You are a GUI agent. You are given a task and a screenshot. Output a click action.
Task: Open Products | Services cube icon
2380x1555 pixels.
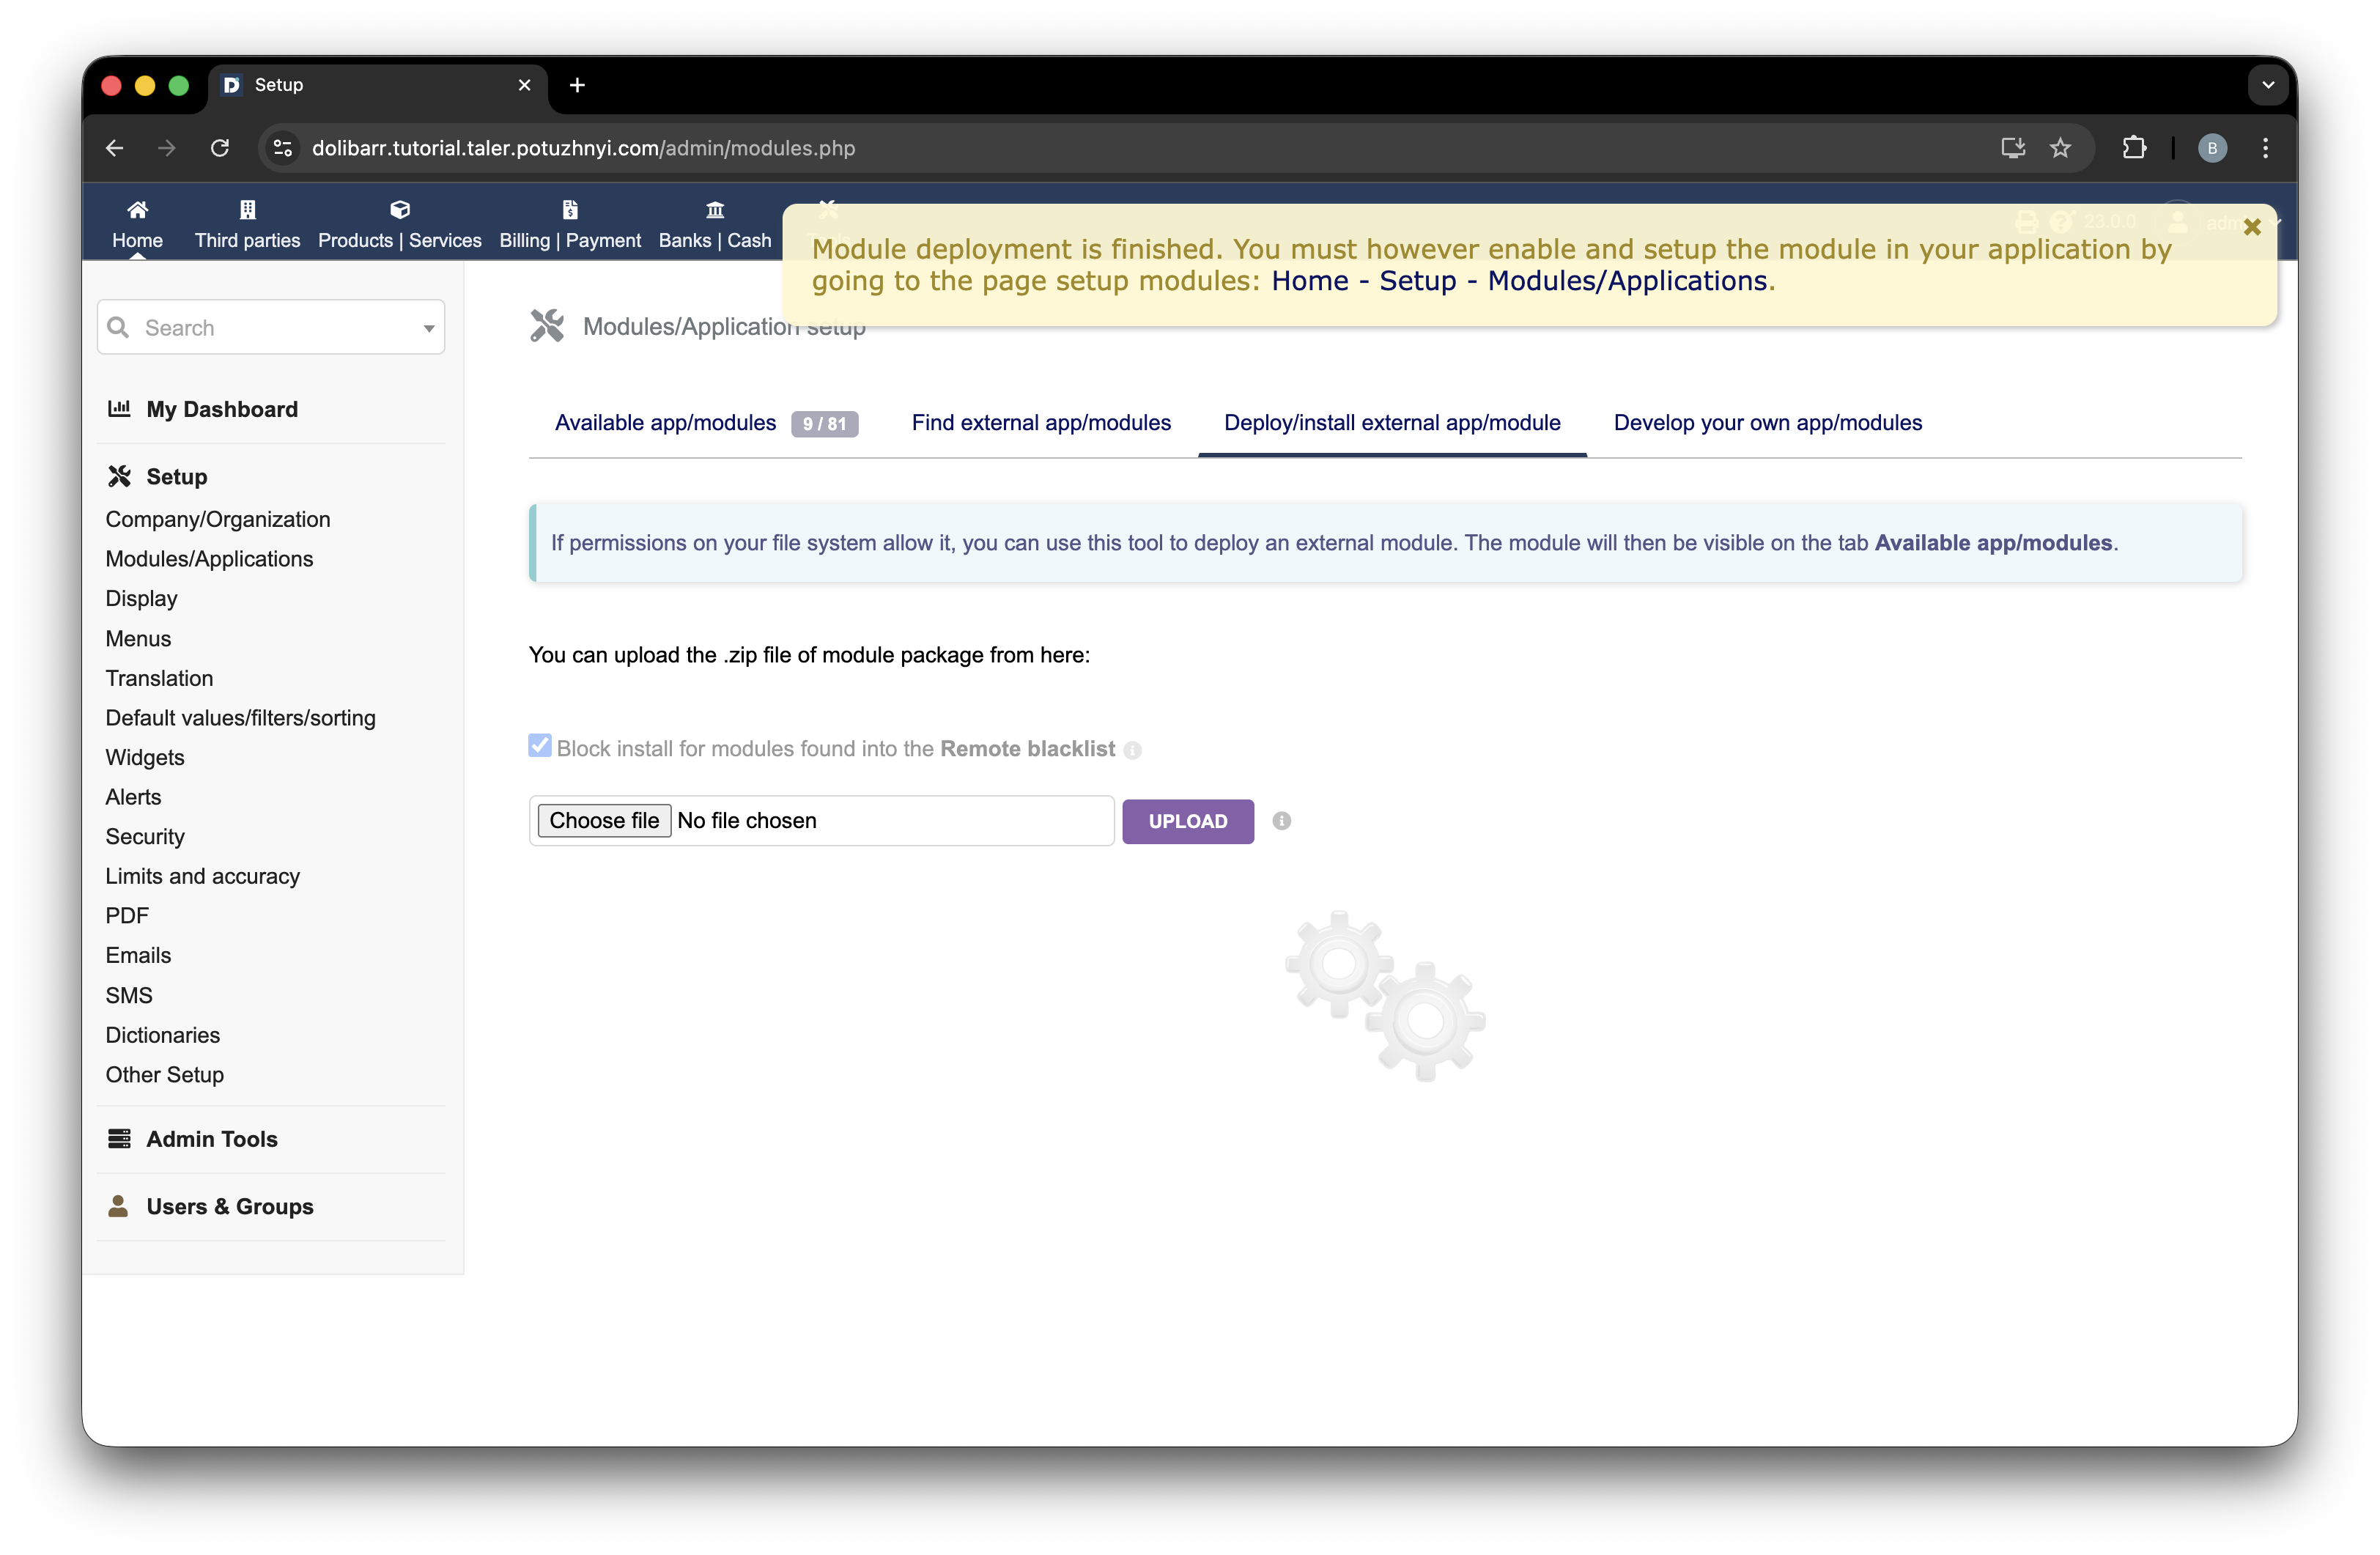[x=399, y=210]
